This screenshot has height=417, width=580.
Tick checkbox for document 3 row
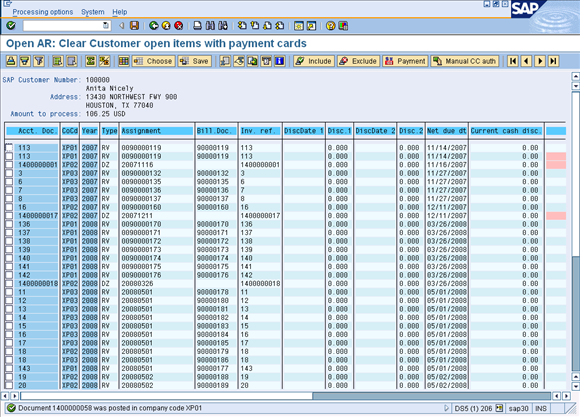tap(9, 173)
